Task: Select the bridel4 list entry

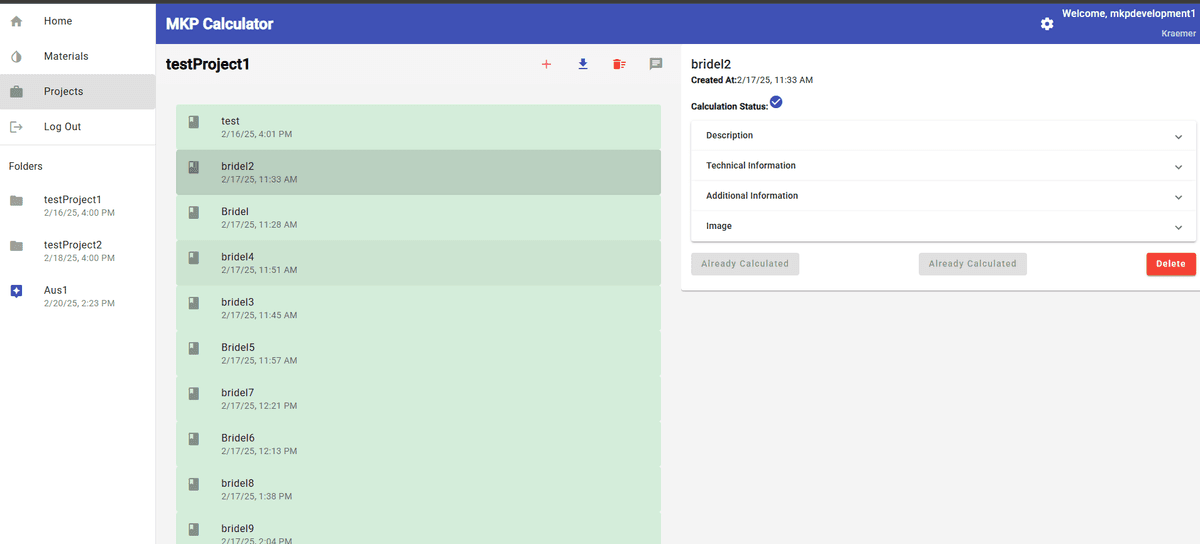Action: [418, 263]
